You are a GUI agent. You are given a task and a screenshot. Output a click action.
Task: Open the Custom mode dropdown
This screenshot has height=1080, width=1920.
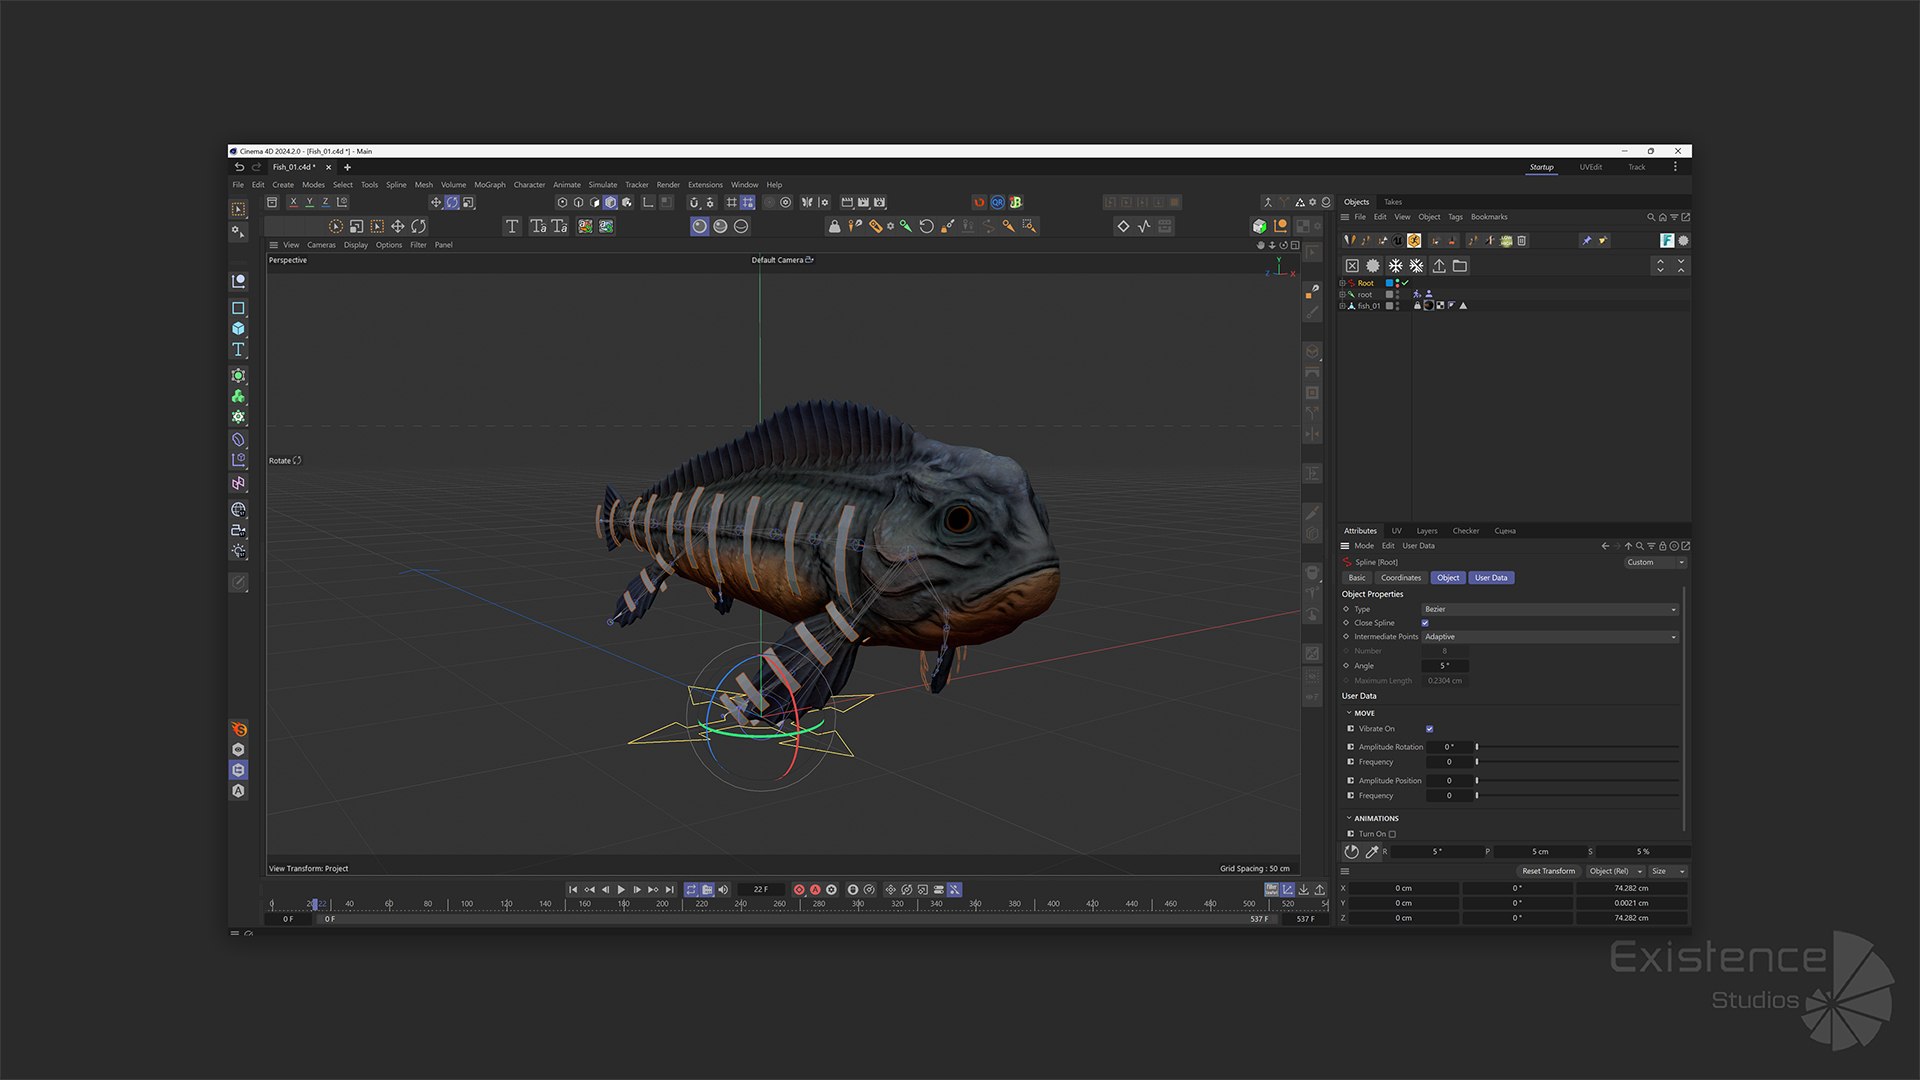coord(1656,562)
